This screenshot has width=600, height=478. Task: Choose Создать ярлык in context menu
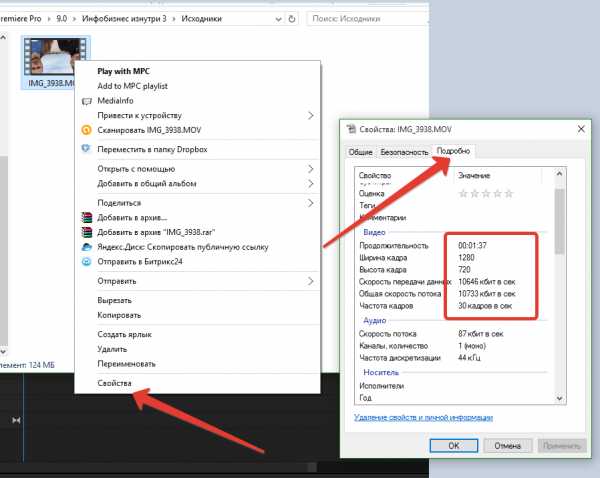(124, 334)
